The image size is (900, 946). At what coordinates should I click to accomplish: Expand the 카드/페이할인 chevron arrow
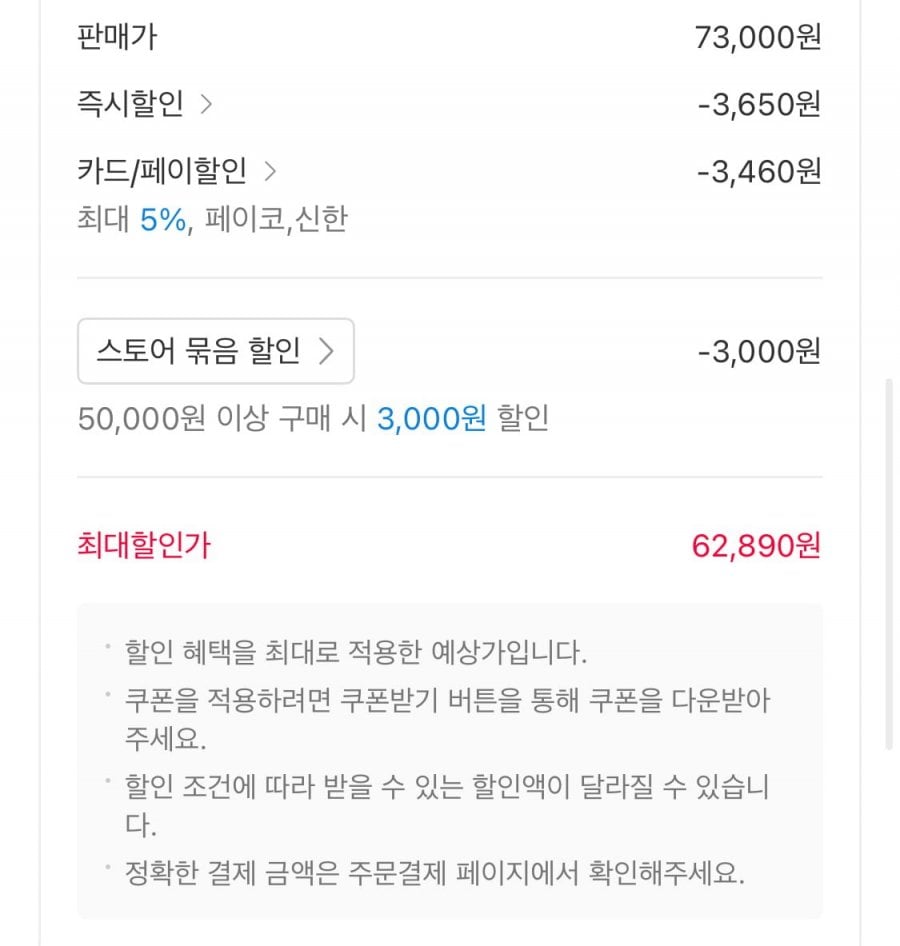269,172
